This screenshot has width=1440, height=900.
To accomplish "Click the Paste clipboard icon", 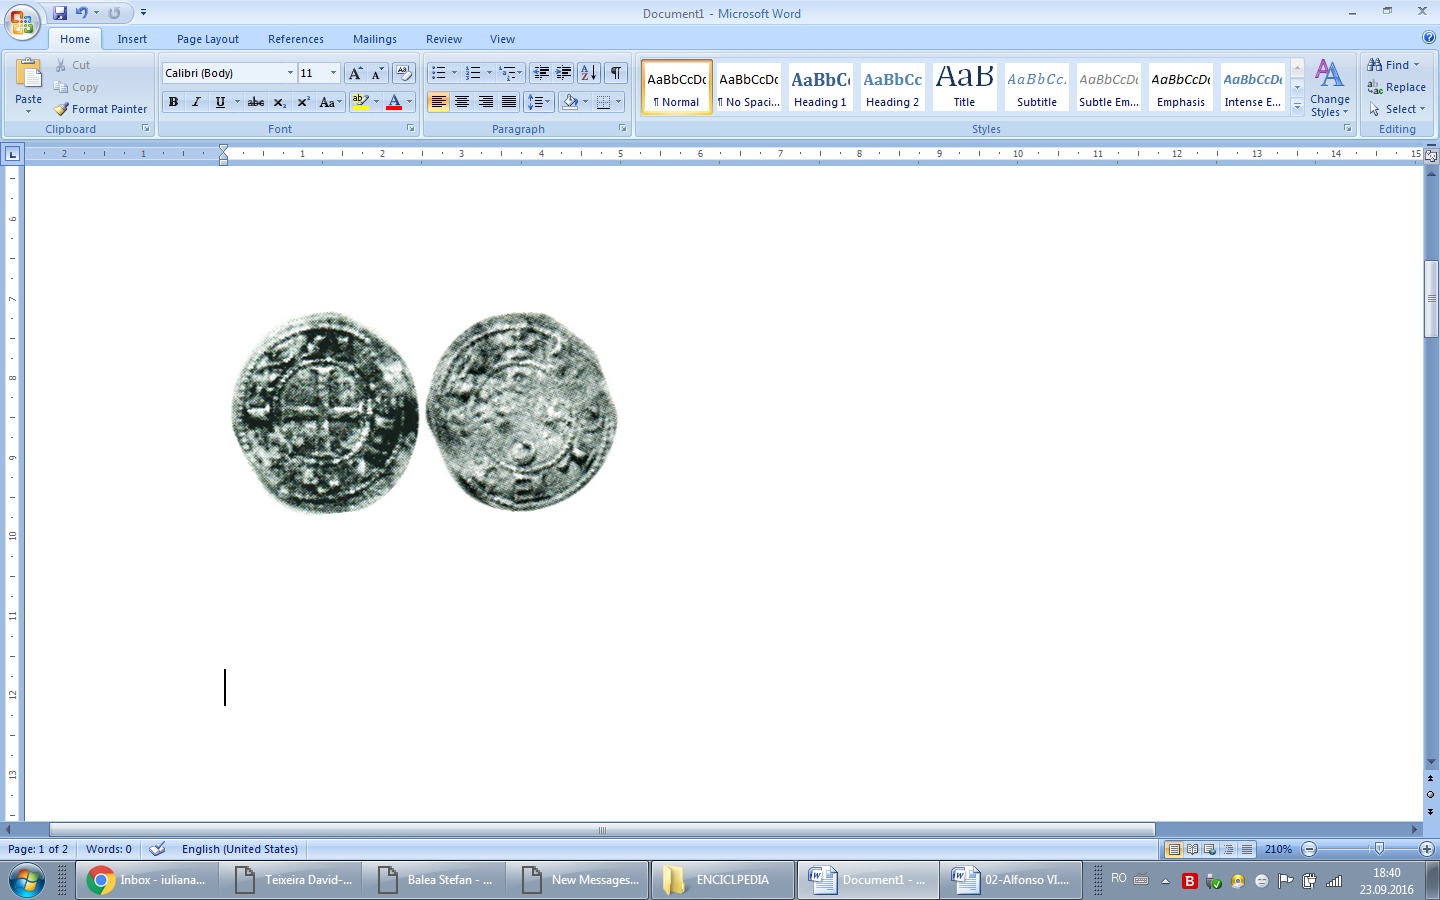I will (28, 75).
